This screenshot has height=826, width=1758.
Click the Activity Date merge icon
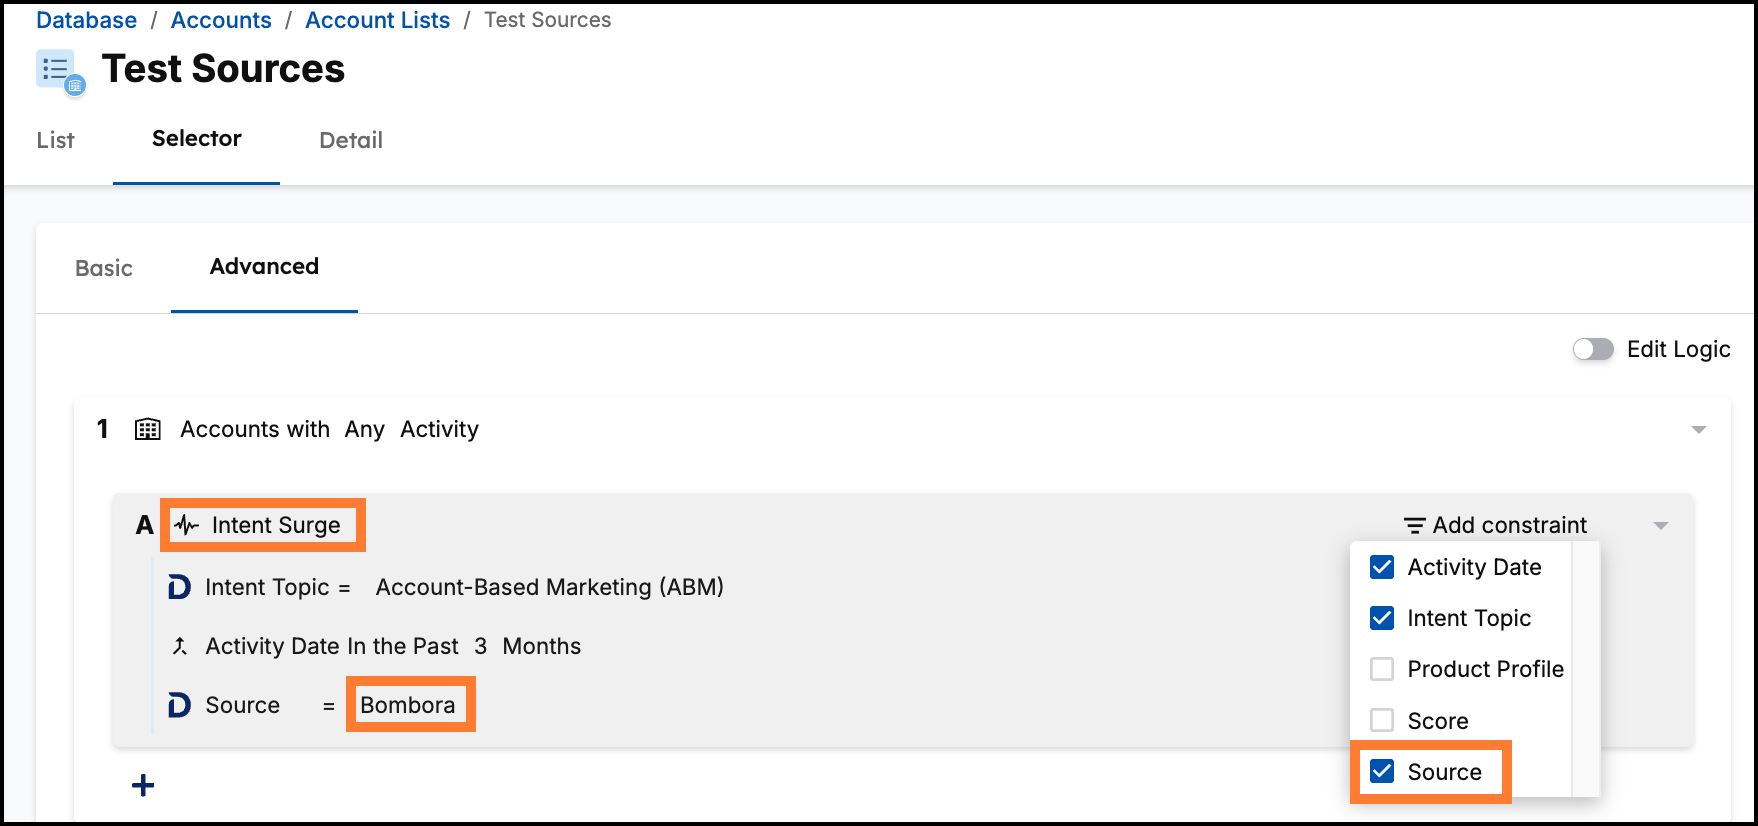click(x=180, y=646)
